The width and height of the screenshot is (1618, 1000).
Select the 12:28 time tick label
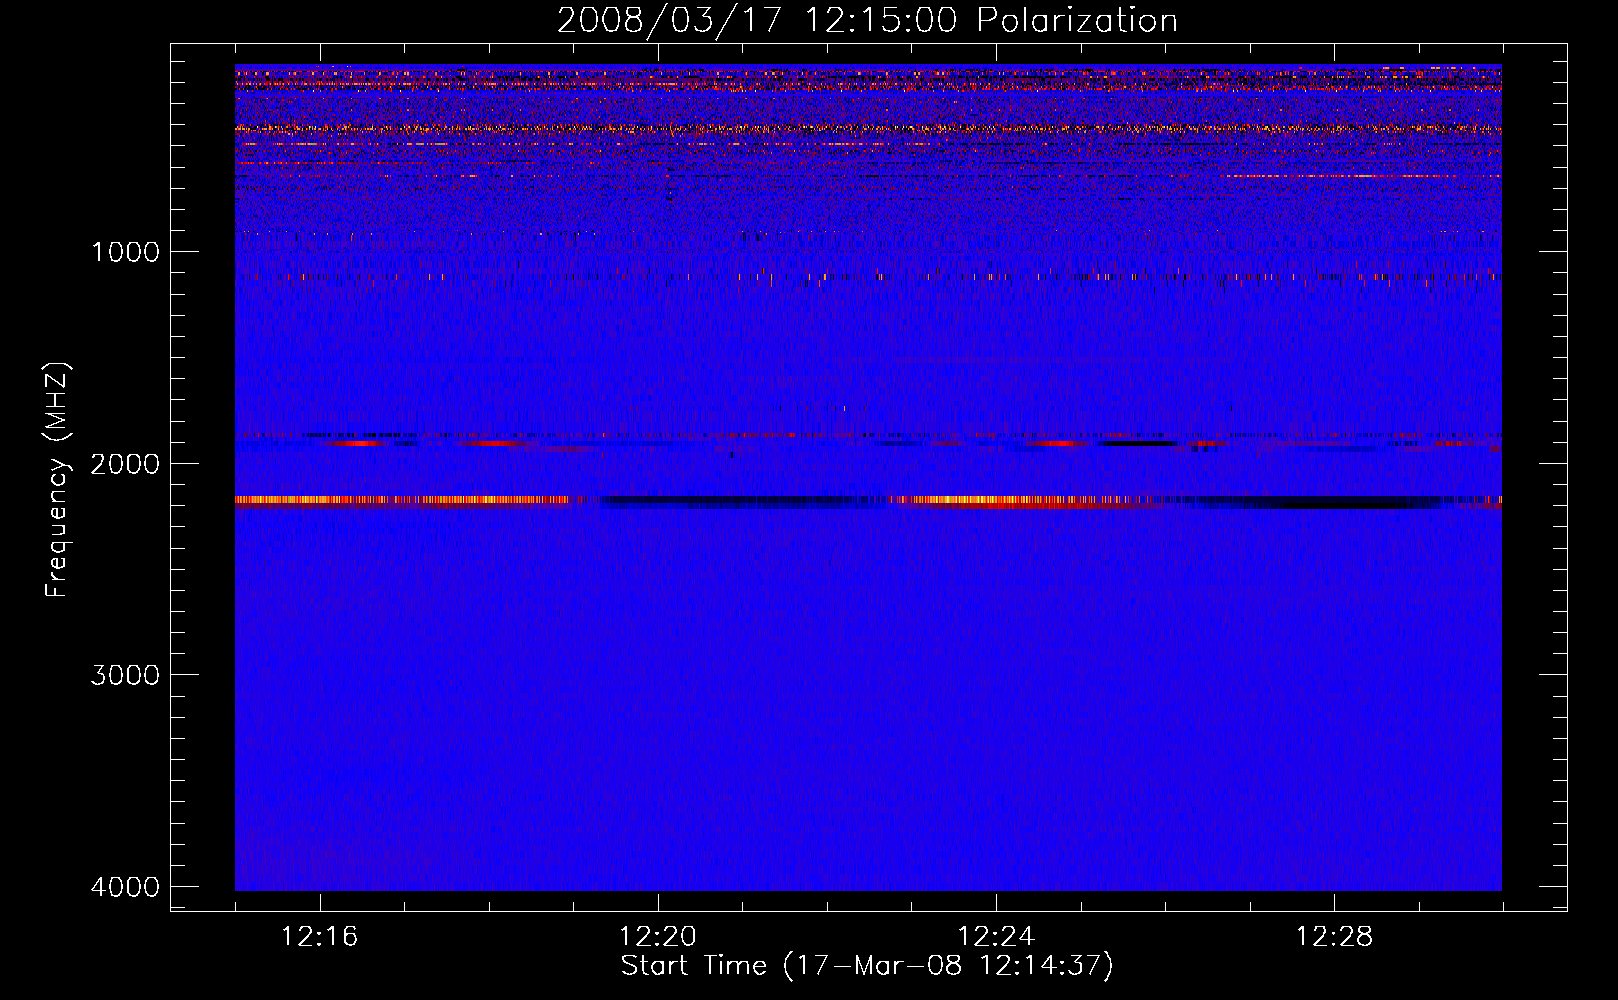[x=1334, y=937]
